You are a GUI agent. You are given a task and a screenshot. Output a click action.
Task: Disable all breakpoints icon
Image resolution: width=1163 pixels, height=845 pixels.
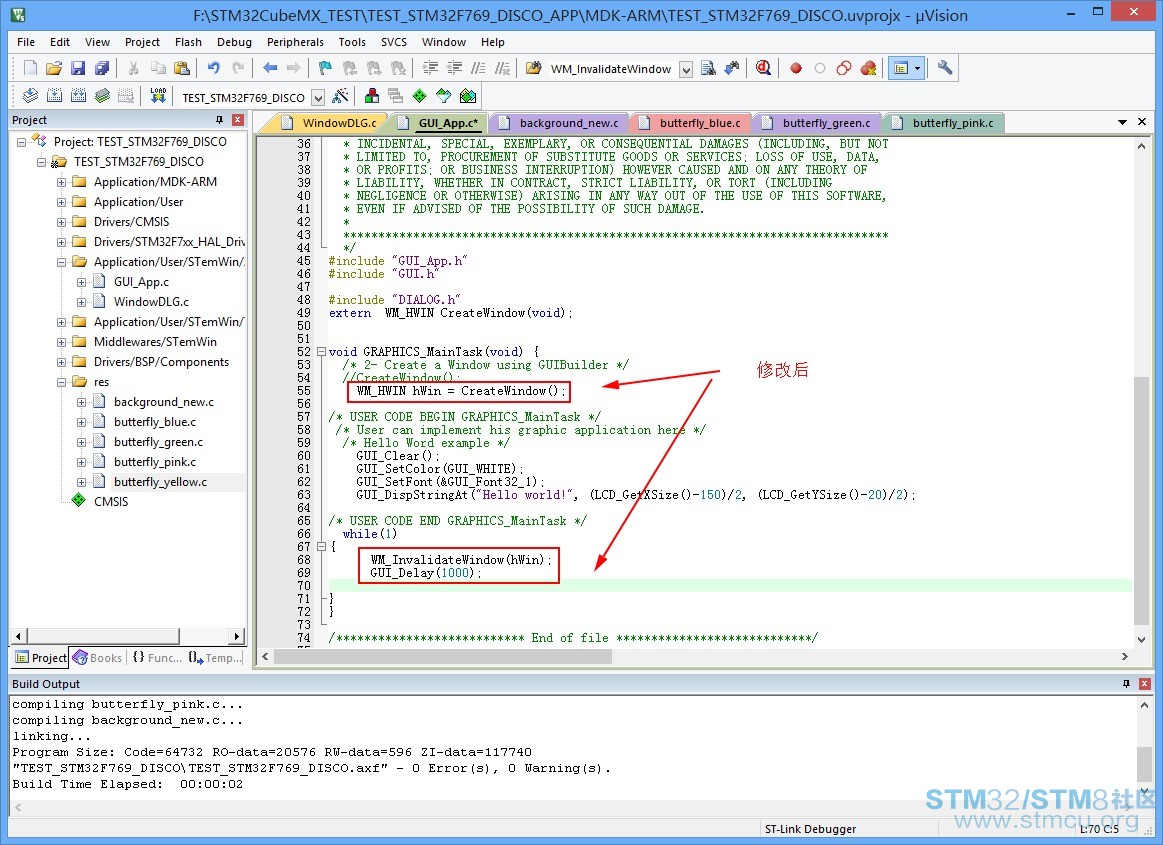(x=844, y=68)
